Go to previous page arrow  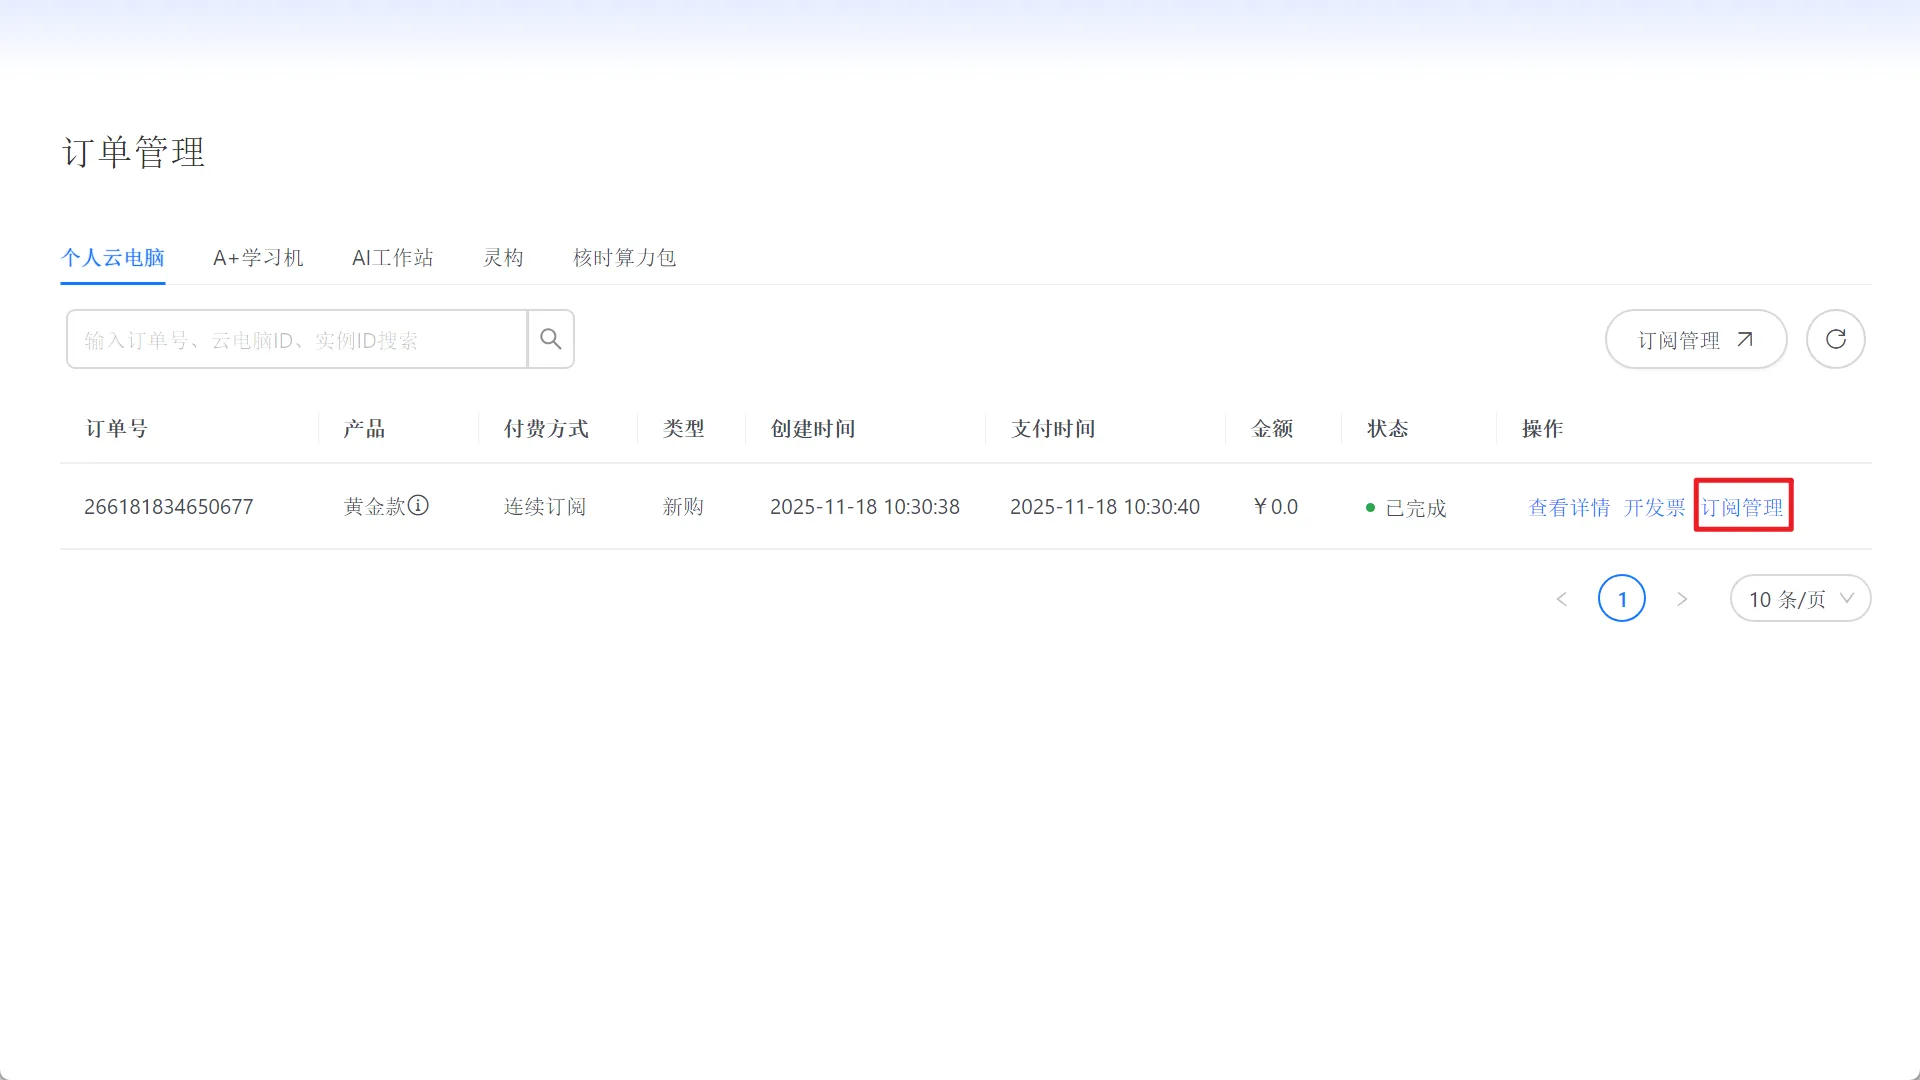(x=1562, y=599)
